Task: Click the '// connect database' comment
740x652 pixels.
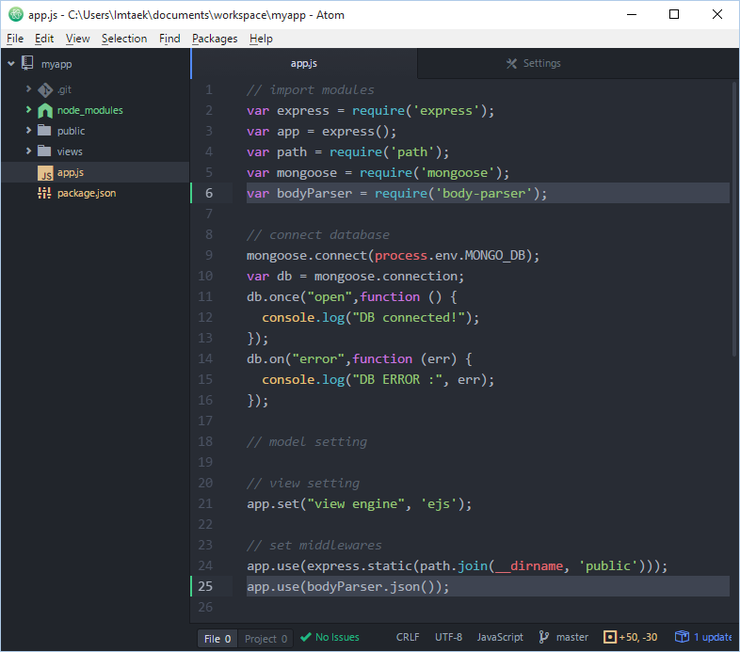Action: pos(318,234)
